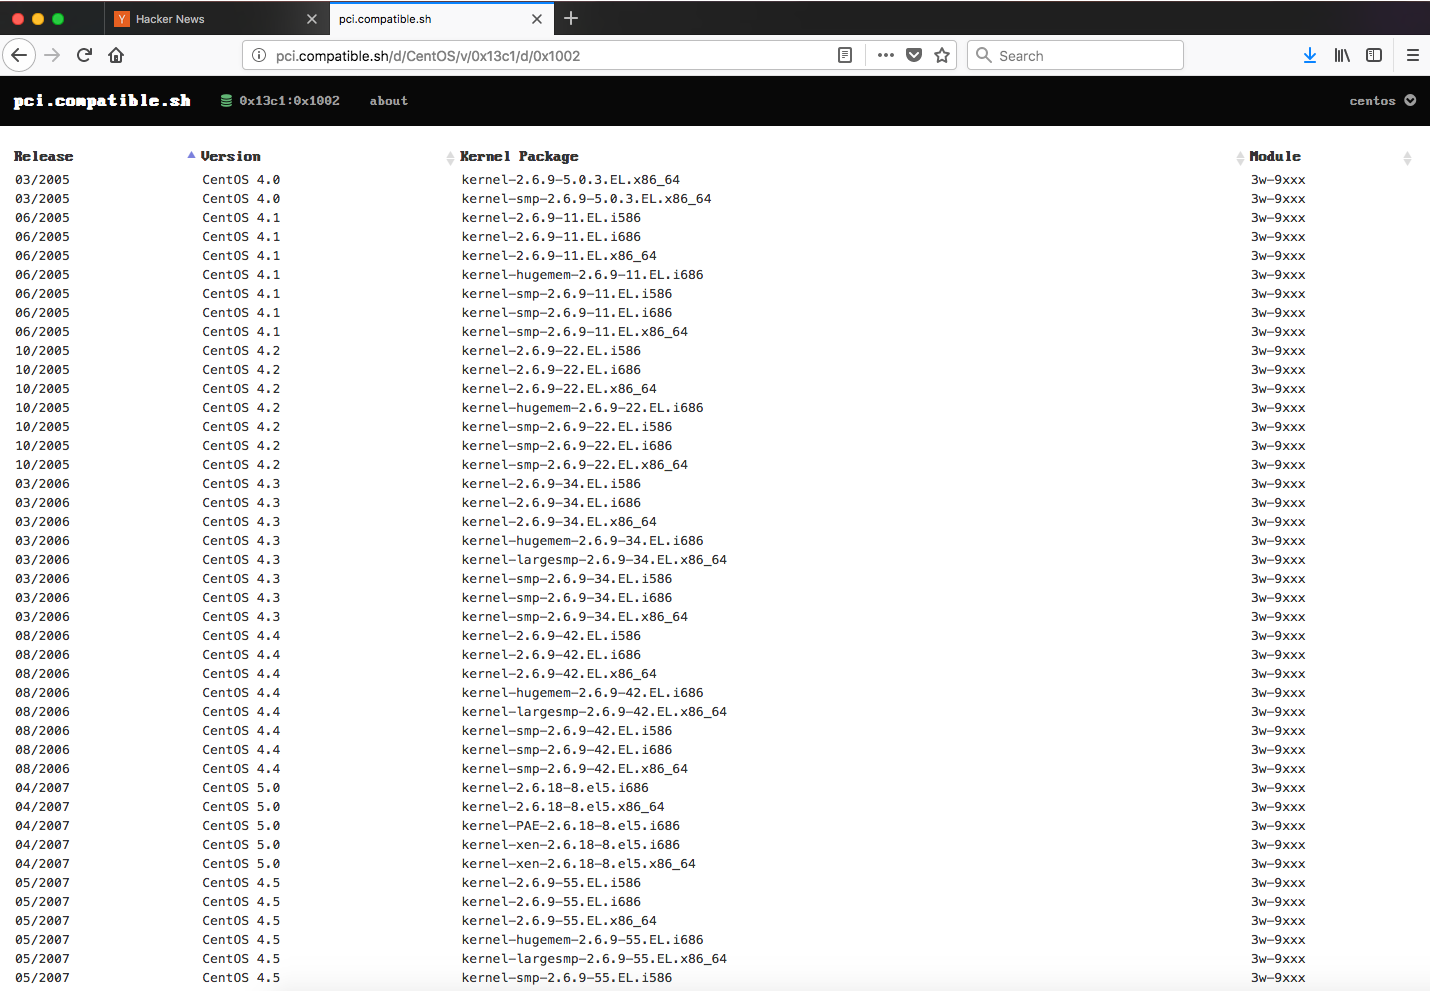Screen dimensions: 1430x991
Task: Open Firefox hamburger menu
Action: point(1413,55)
